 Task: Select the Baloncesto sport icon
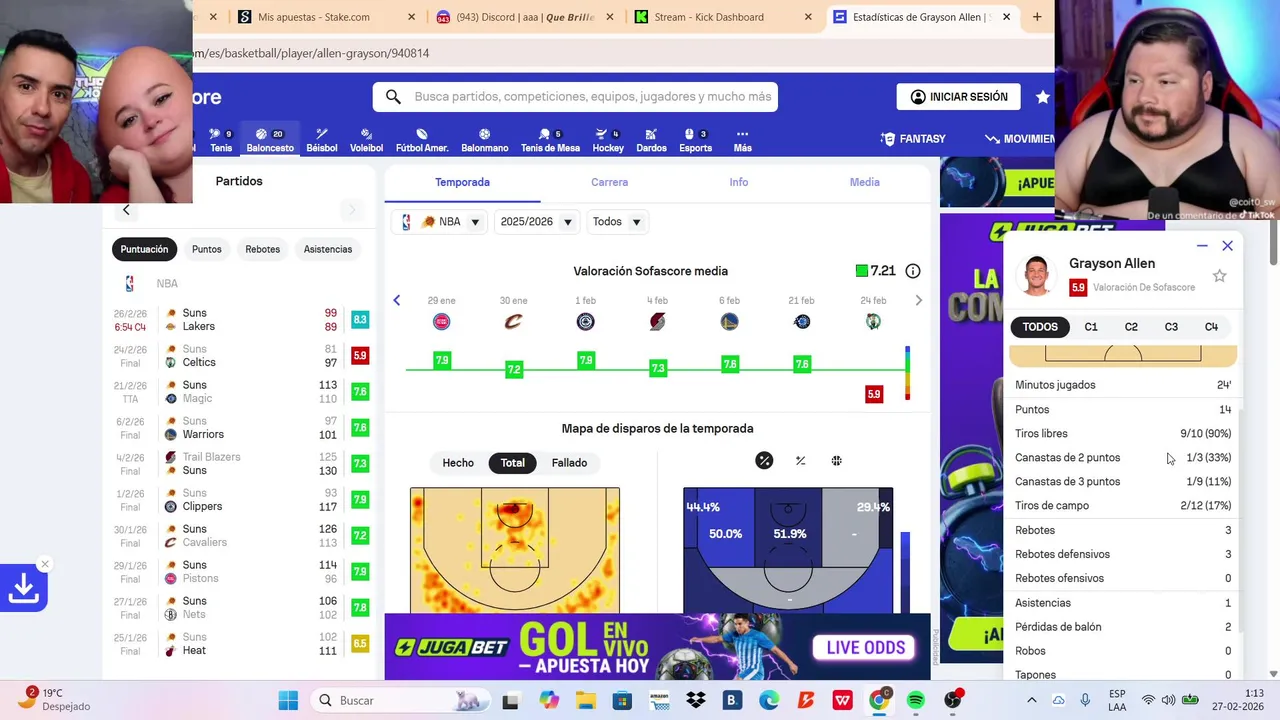tap(270, 140)
